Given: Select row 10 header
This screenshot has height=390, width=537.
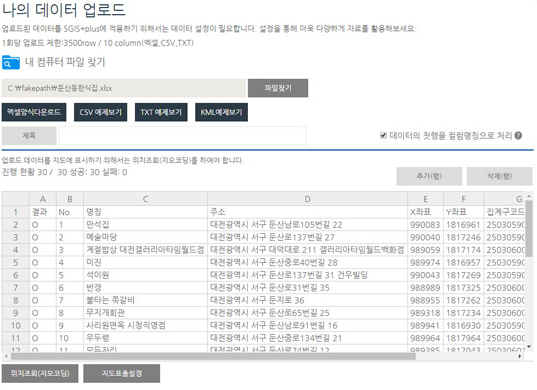Looking at the screenshot, I should (15, 325).
